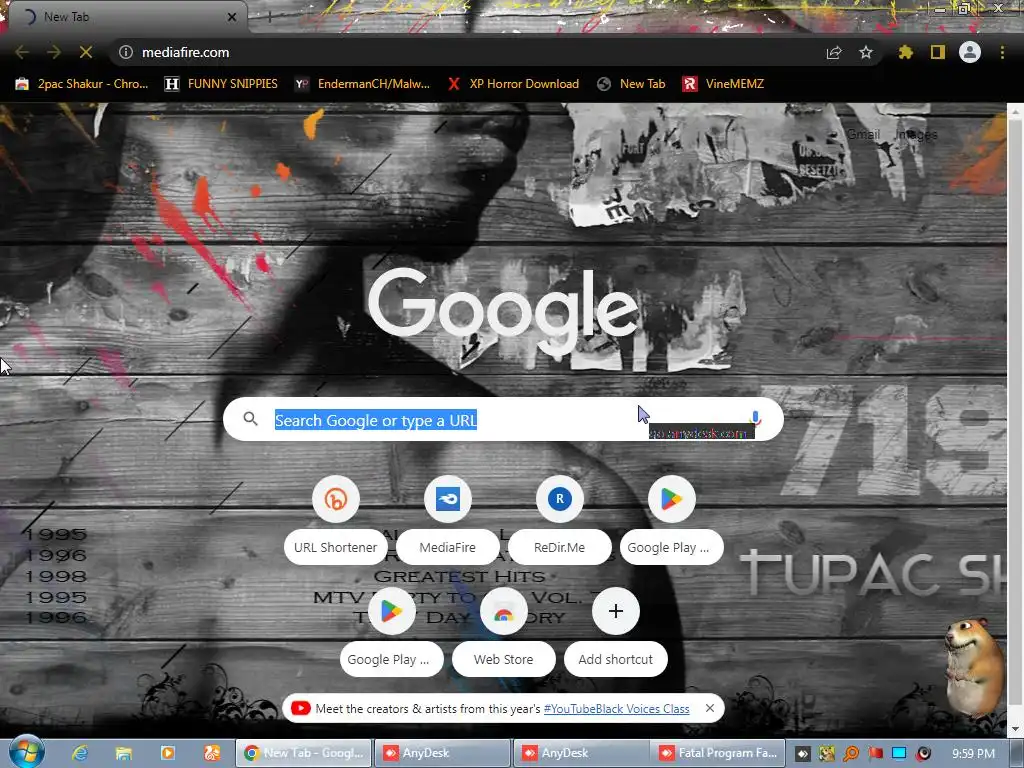Share this page via toolbar icon
This screenshot has height=768, width=1024.
pyautogui.click(x=834, y=52)
